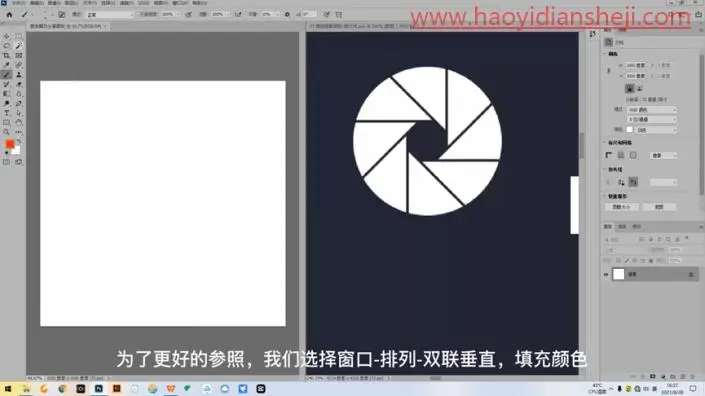Click the canvas width field in Properties

[x=636, y=66]
